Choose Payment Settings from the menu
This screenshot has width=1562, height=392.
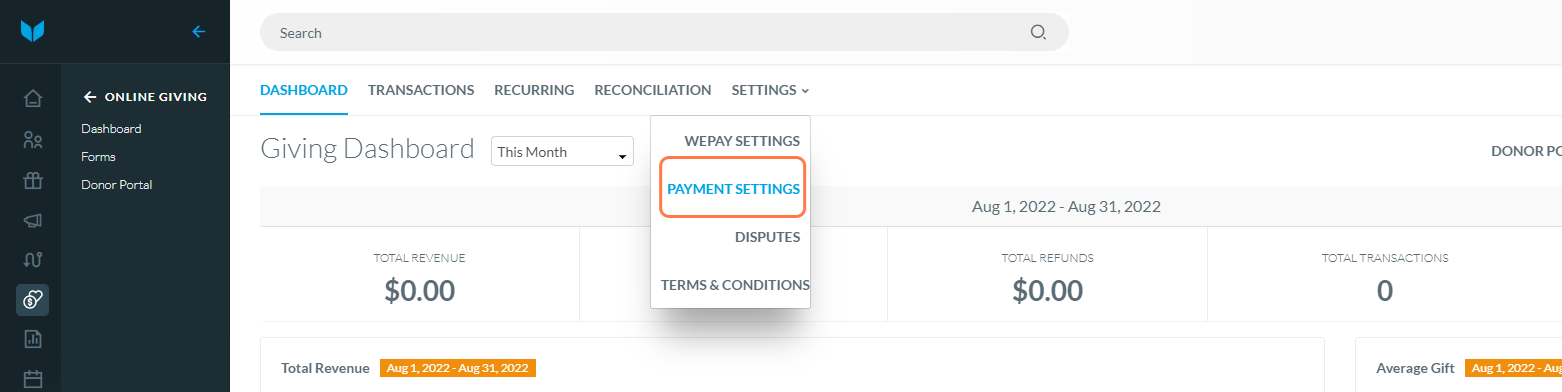(x=733, y=189)
